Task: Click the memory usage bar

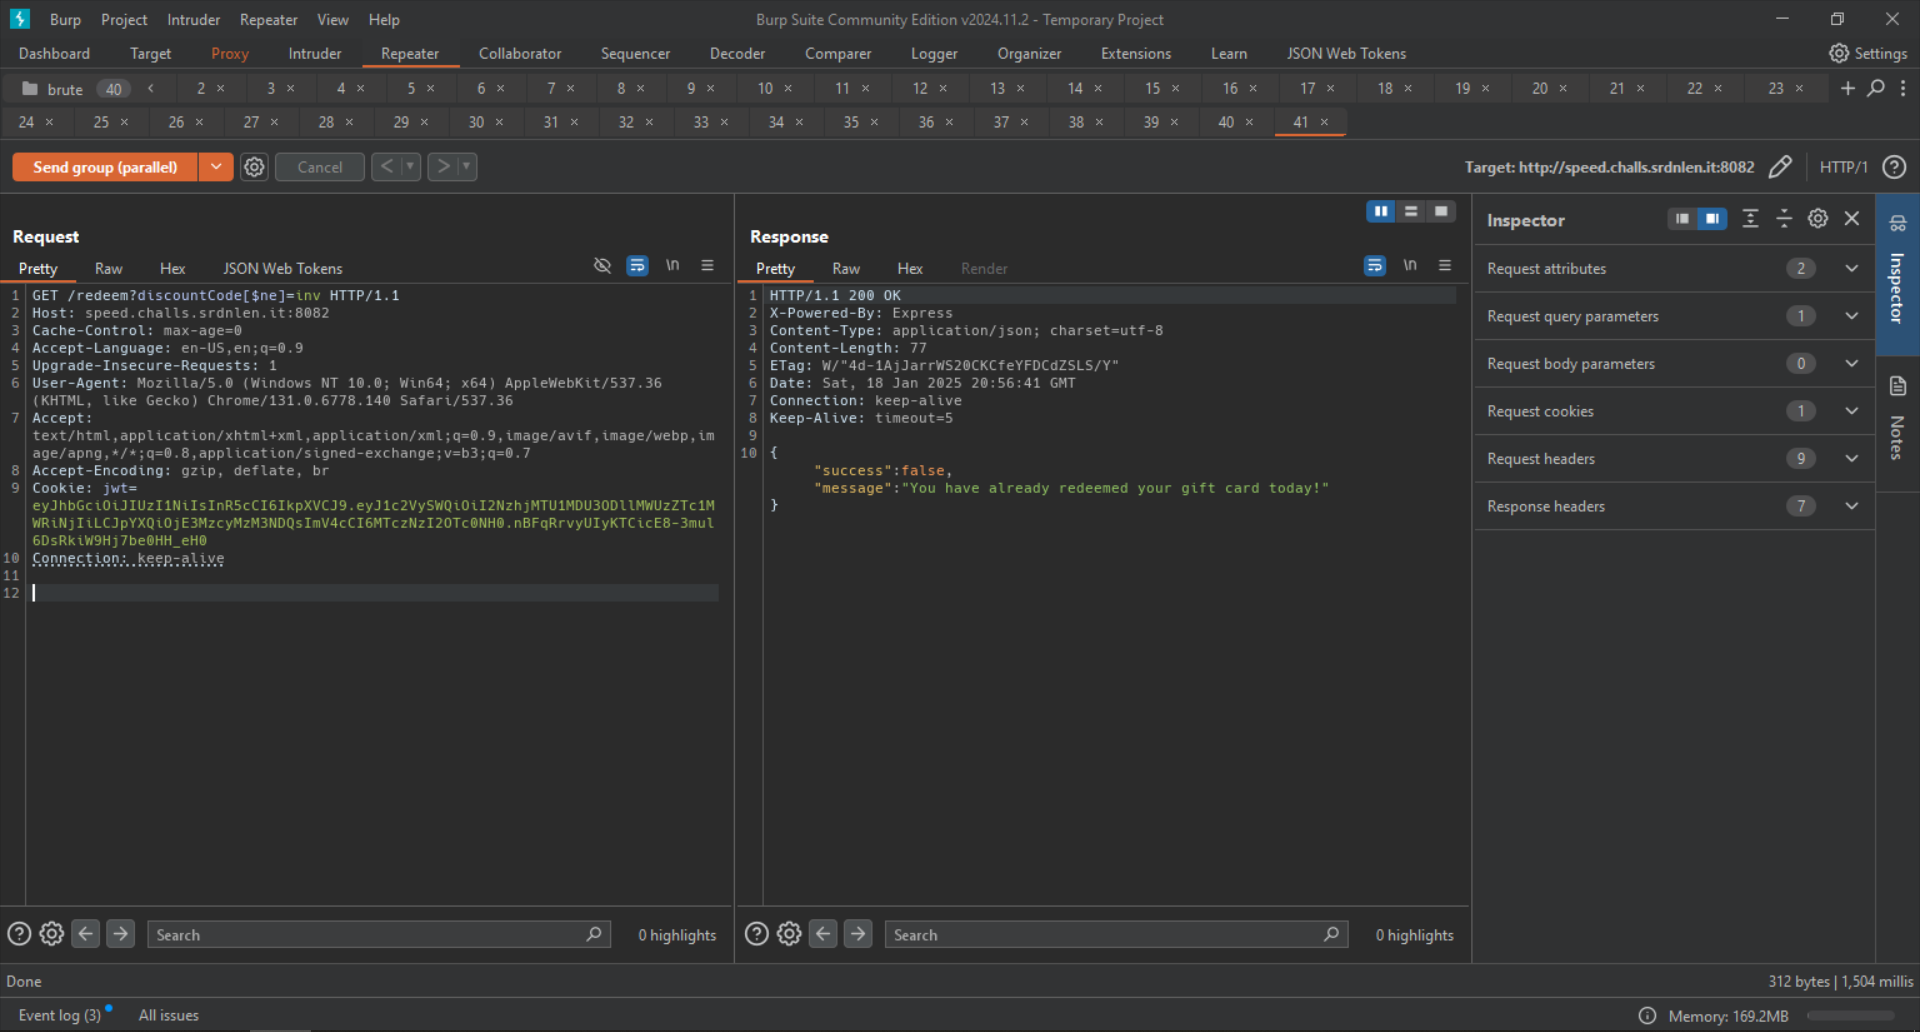Action: pyautogui.click(x=1850, y=1016)
